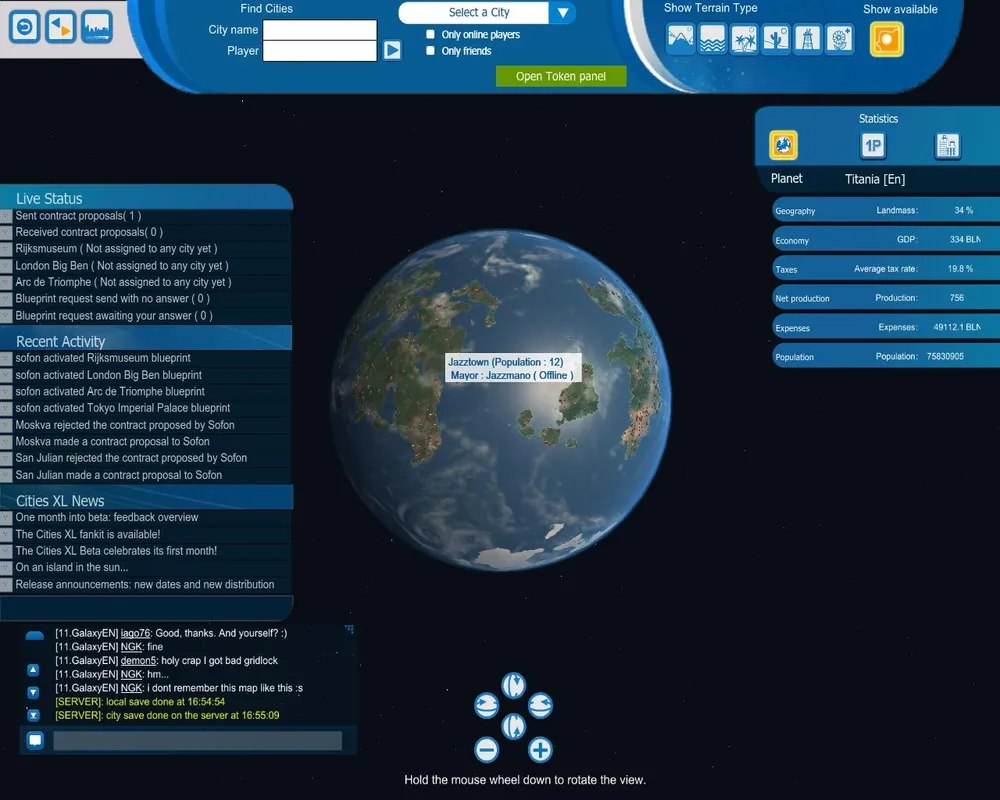Viewport: 1000px width, 800px height.
Task: Click the chat speech bubble icon
Action: [35, 740]
